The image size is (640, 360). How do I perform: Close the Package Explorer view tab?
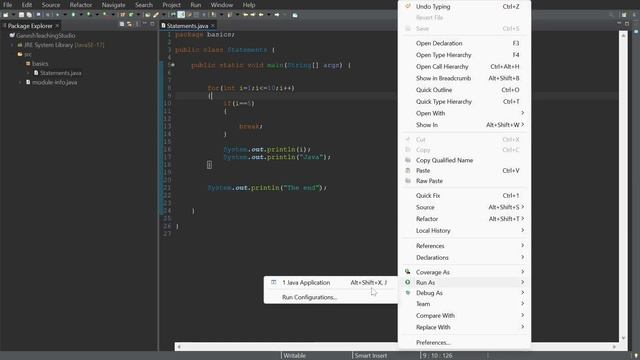click(x=57, y=26)
